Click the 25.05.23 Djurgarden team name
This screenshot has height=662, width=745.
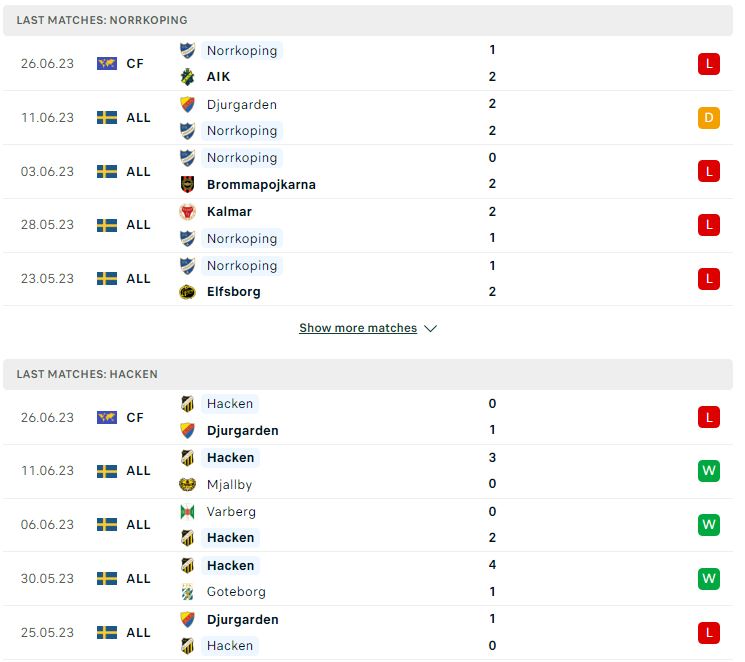coord(243,620)
